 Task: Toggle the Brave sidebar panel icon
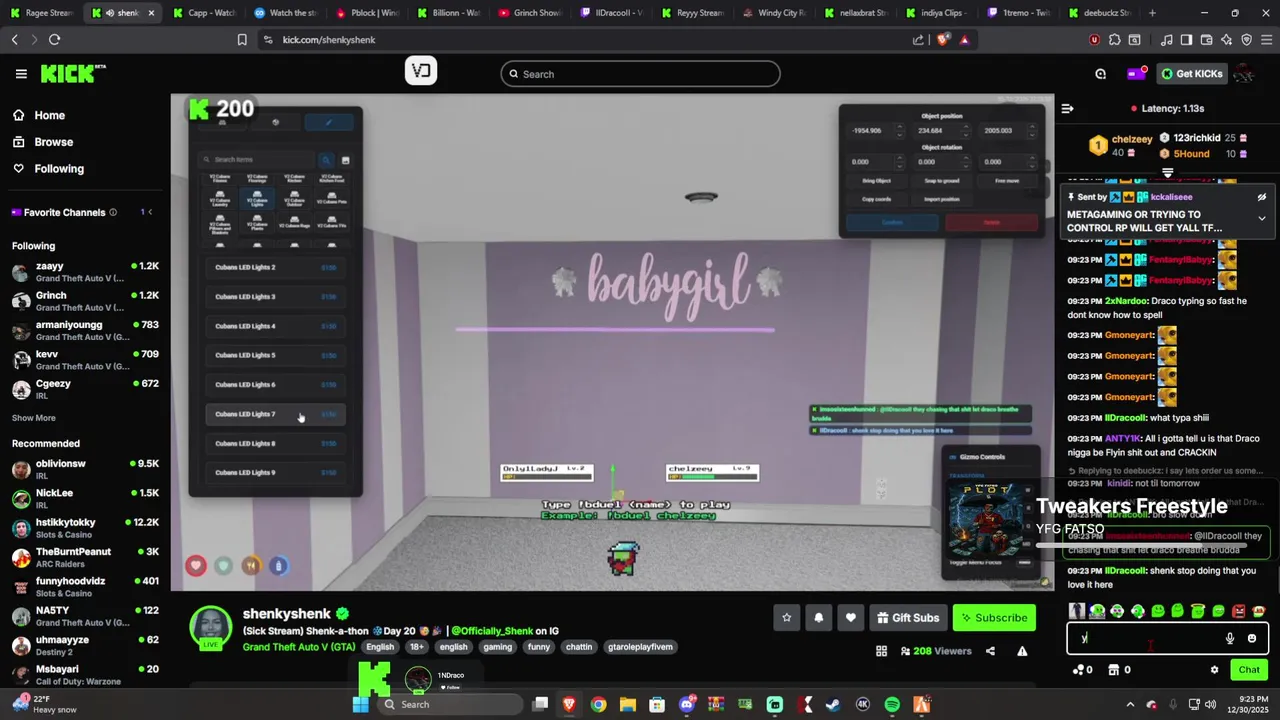[1186, 39]
